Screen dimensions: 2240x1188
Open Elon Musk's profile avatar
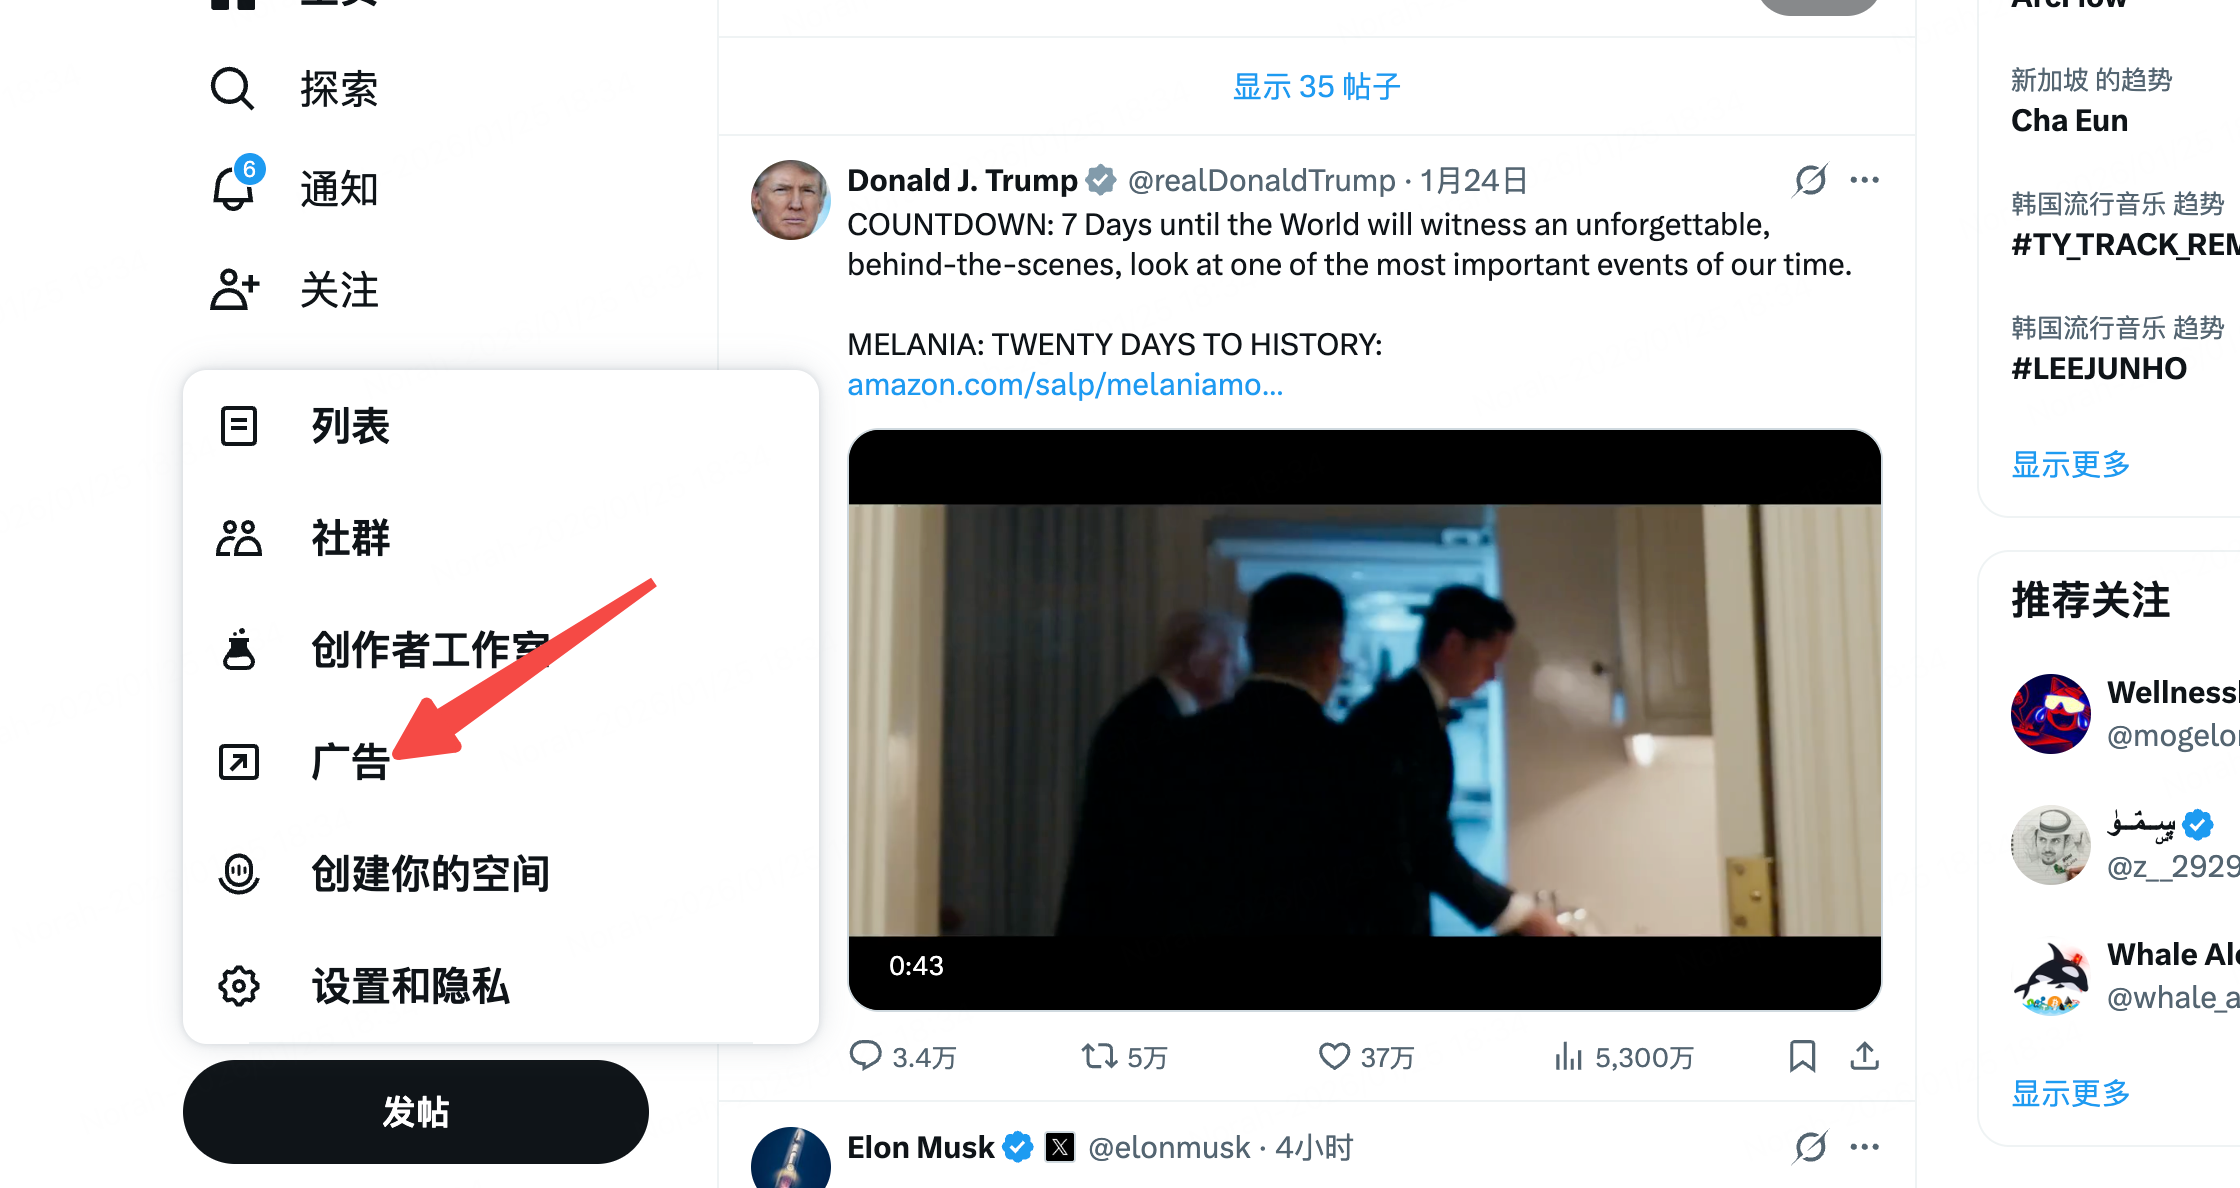(790, 1160)
